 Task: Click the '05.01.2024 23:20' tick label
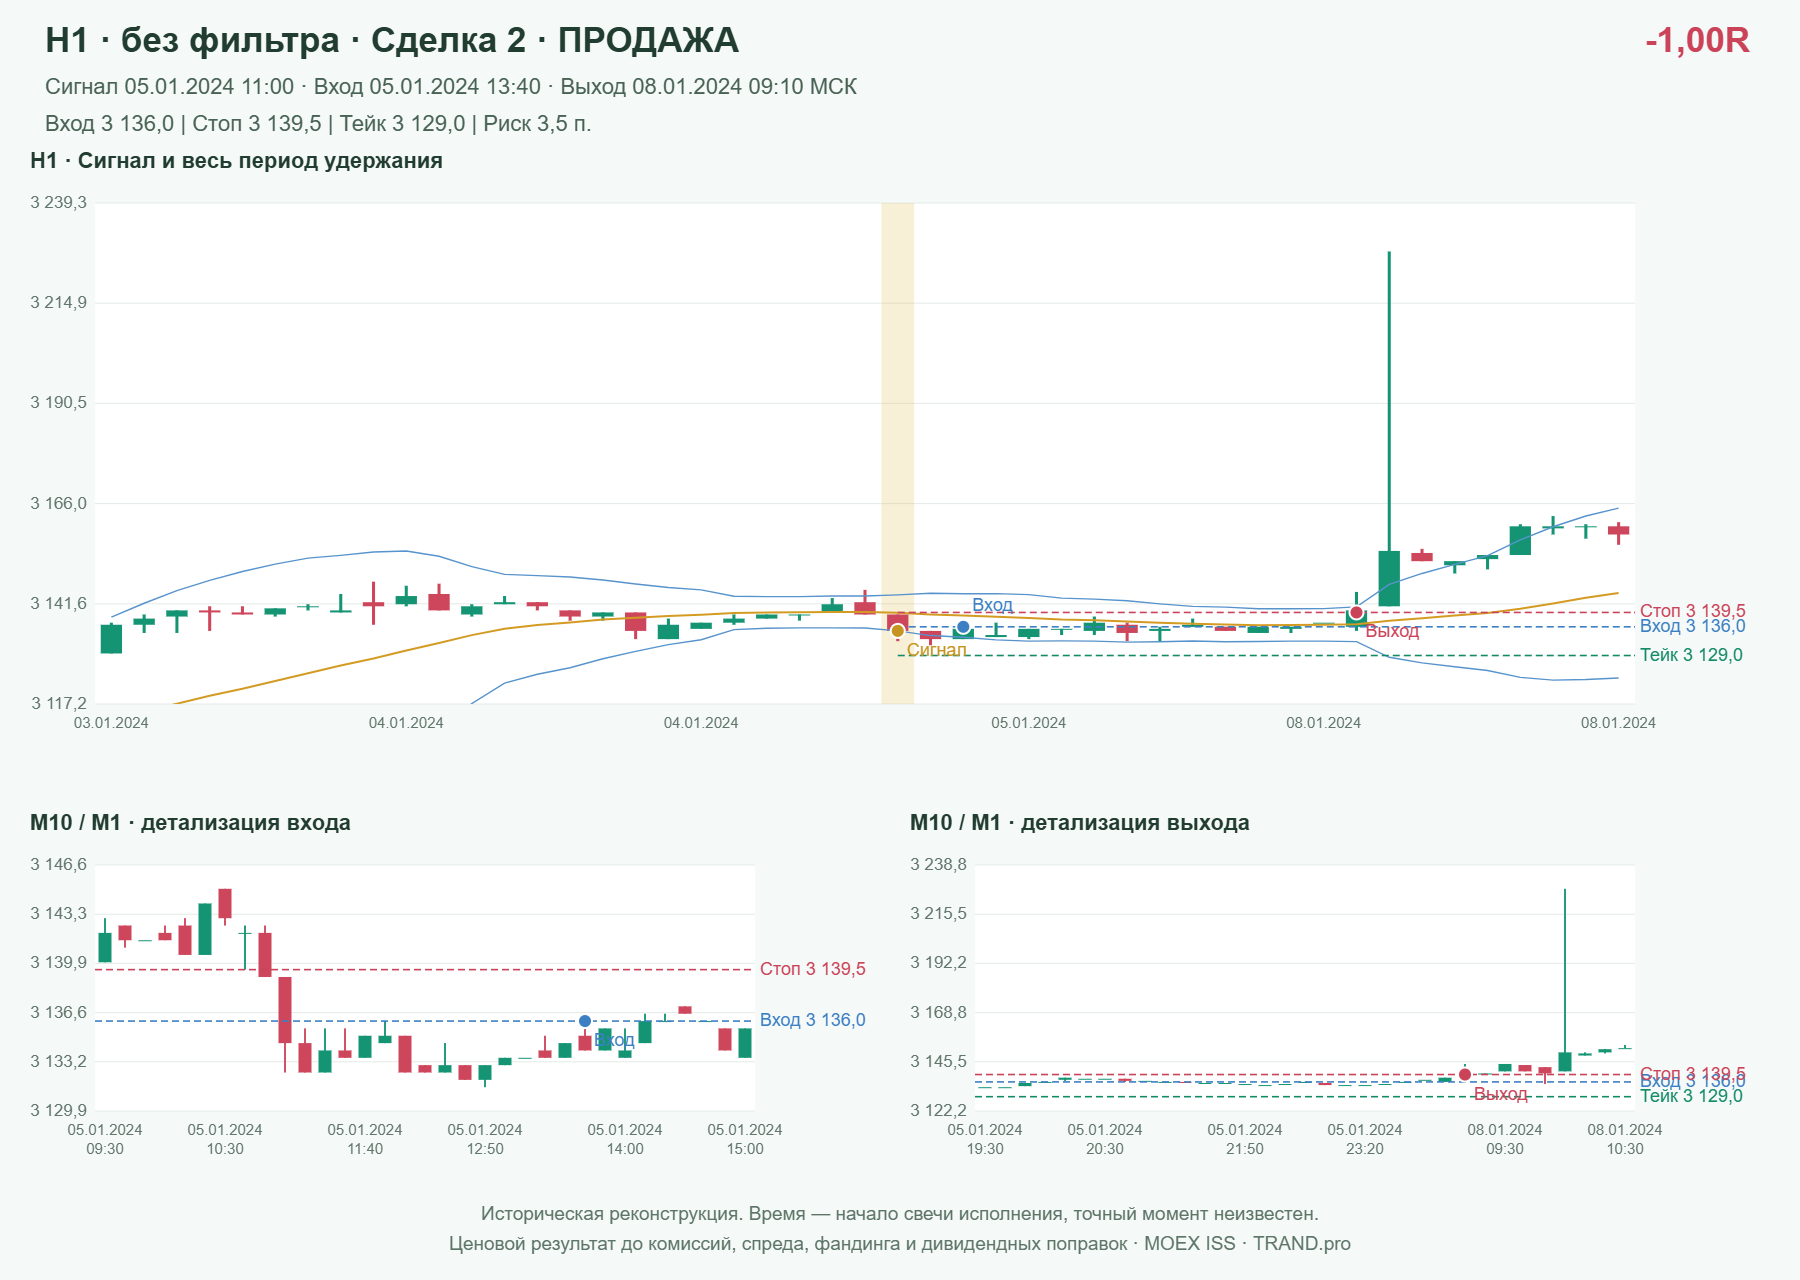tap(1365, 1139)
